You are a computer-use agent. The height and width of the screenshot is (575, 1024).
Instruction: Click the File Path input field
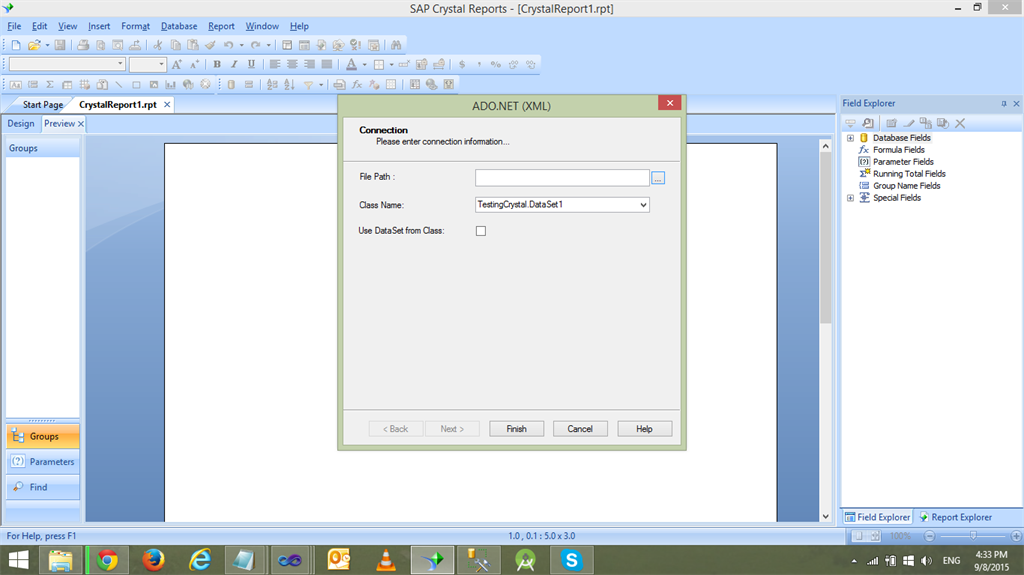tap(562, 178)
